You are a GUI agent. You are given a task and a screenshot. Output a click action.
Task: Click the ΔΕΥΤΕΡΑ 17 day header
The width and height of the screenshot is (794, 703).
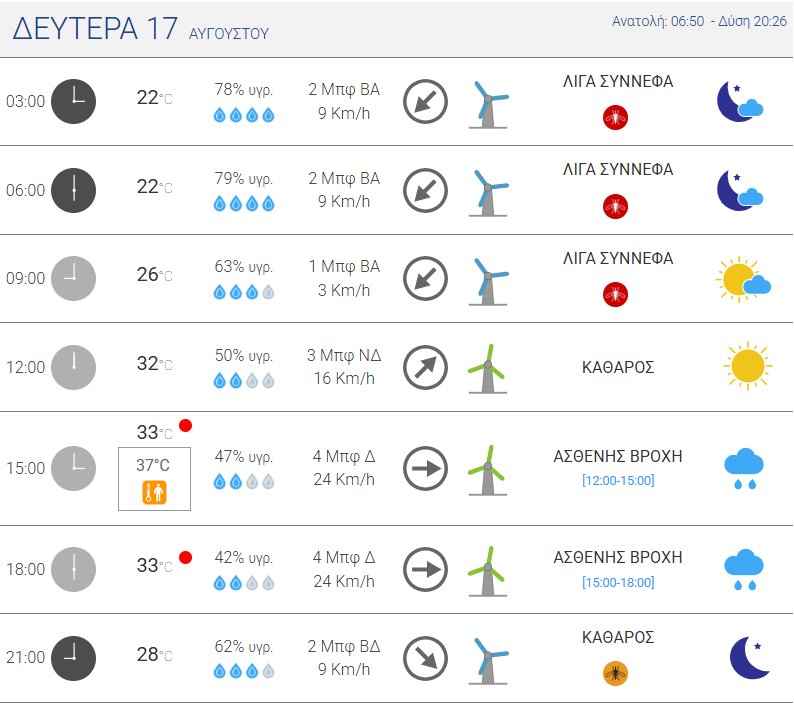pyautogui.click(x=95, y=28)
